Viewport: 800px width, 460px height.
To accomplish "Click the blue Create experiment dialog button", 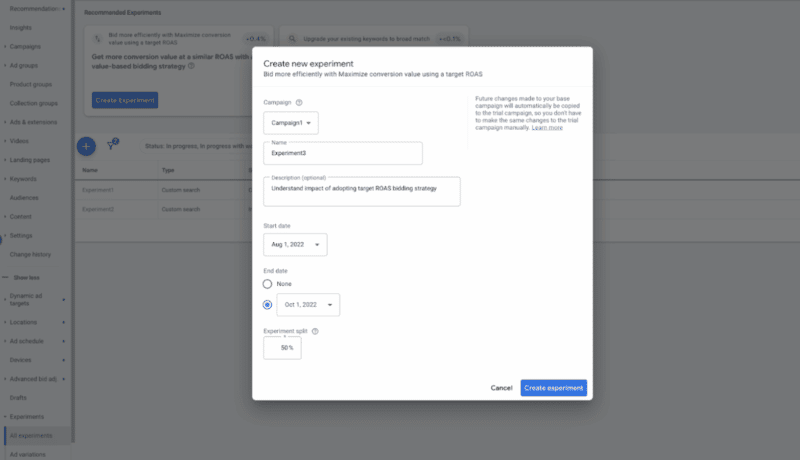I will click(x=553, y=388).
